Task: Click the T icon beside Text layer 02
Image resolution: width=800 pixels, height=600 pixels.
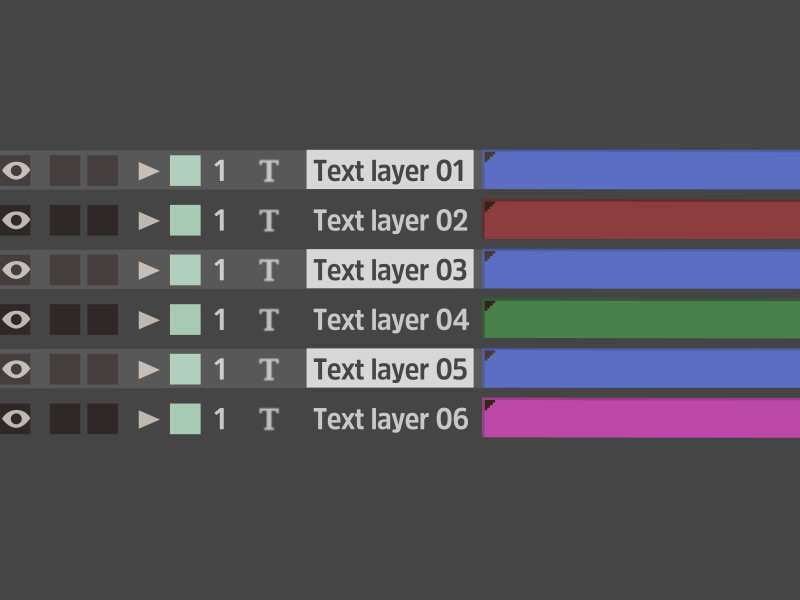Action: pos(268,221)
